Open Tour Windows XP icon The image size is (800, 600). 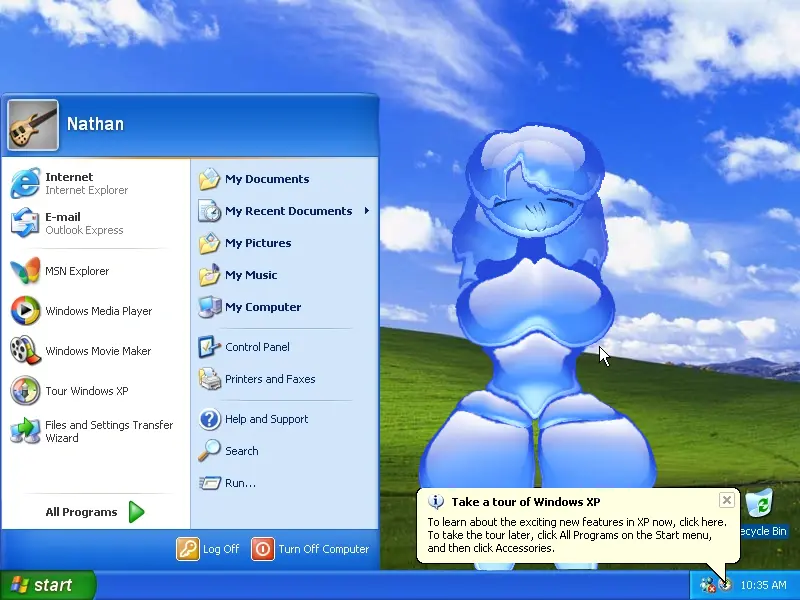pyautogui.click(x=25, y=391)
